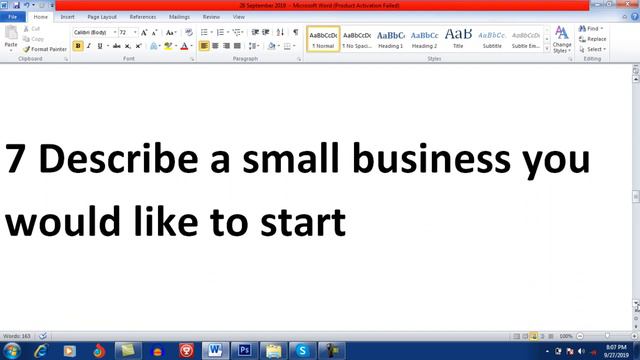Image resolution: width=640 pixels, height=360 pixels.
Task: Click the Grow Font icon
Action: click(x=144, y=32)
